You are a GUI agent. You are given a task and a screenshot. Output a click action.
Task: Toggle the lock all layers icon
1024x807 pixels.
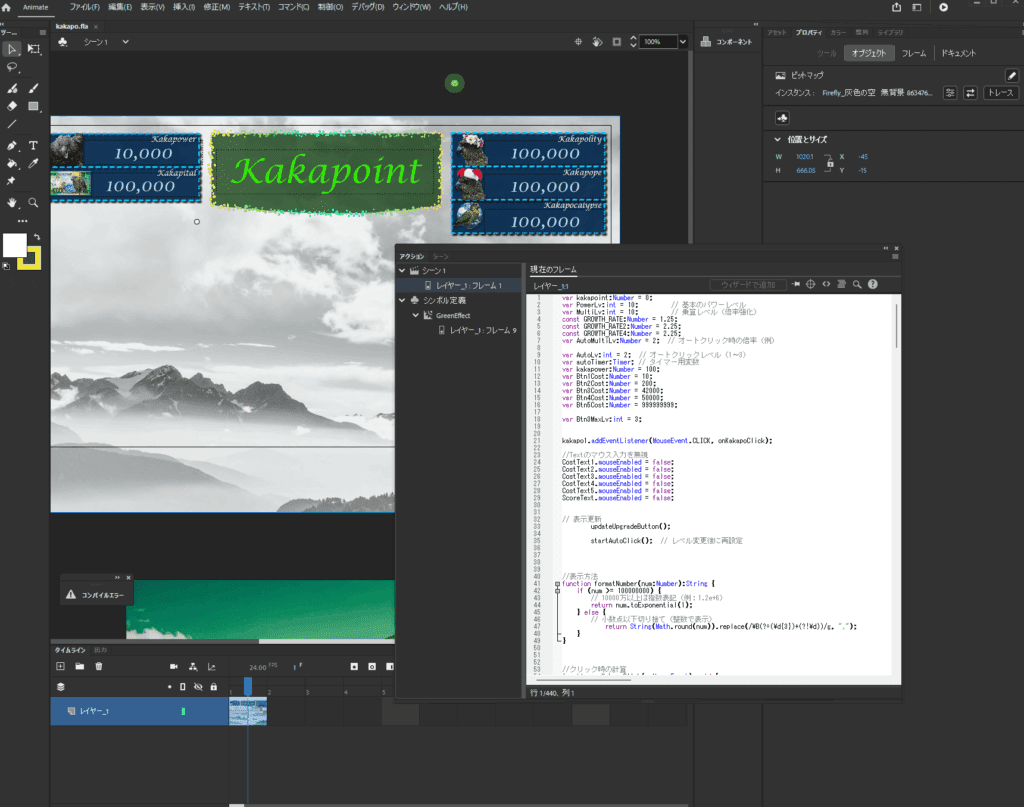(213, 687)
